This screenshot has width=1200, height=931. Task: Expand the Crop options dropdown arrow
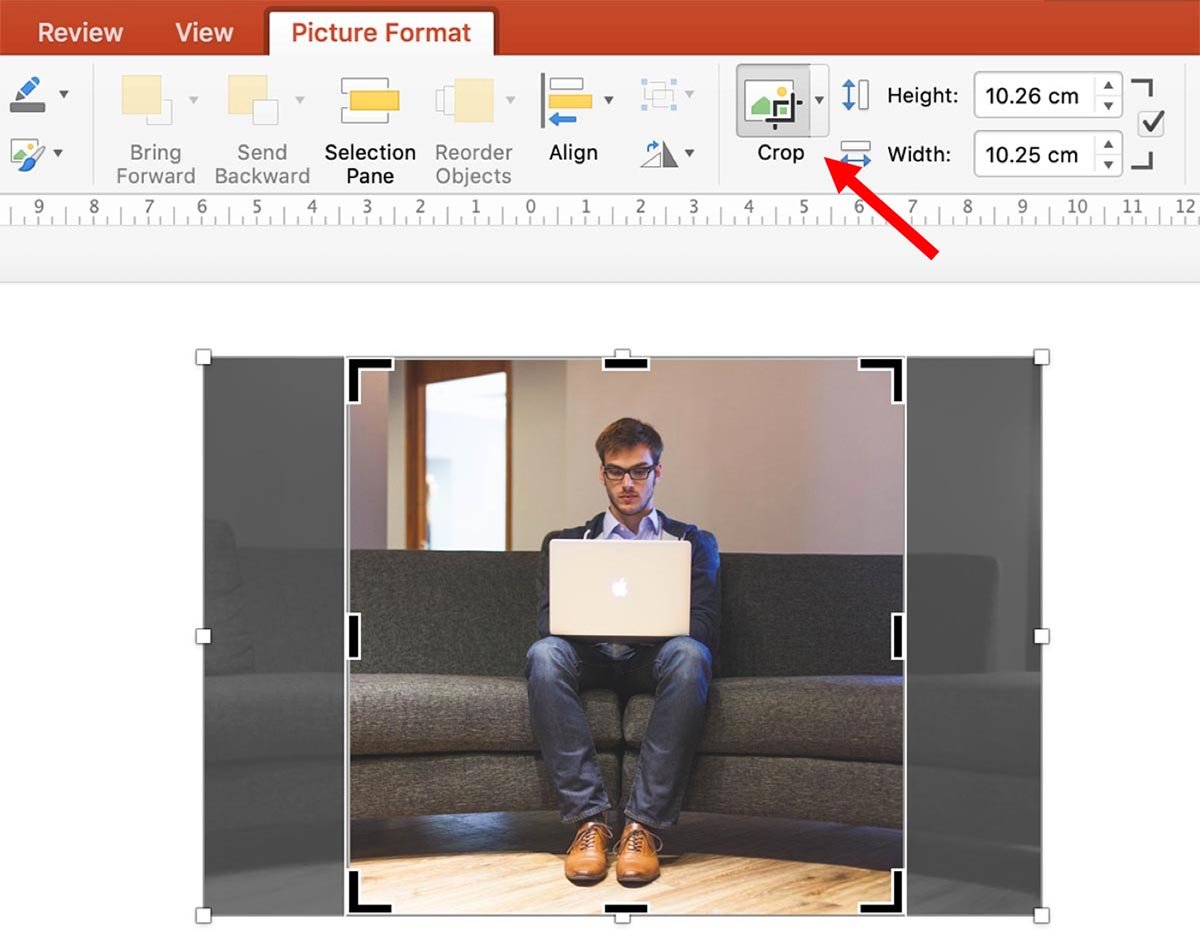[x=819, y=100]
